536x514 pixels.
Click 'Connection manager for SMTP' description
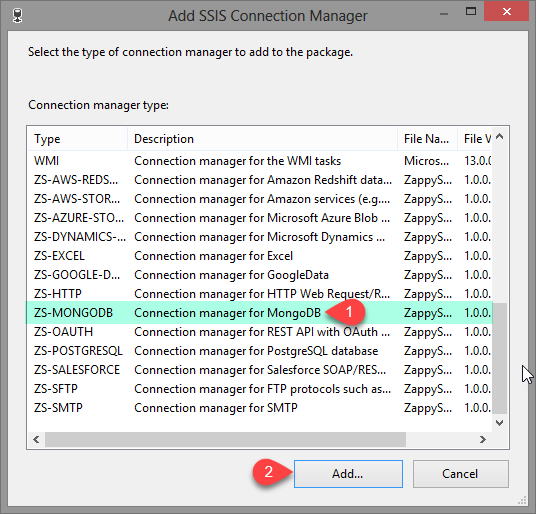(216, 408)
